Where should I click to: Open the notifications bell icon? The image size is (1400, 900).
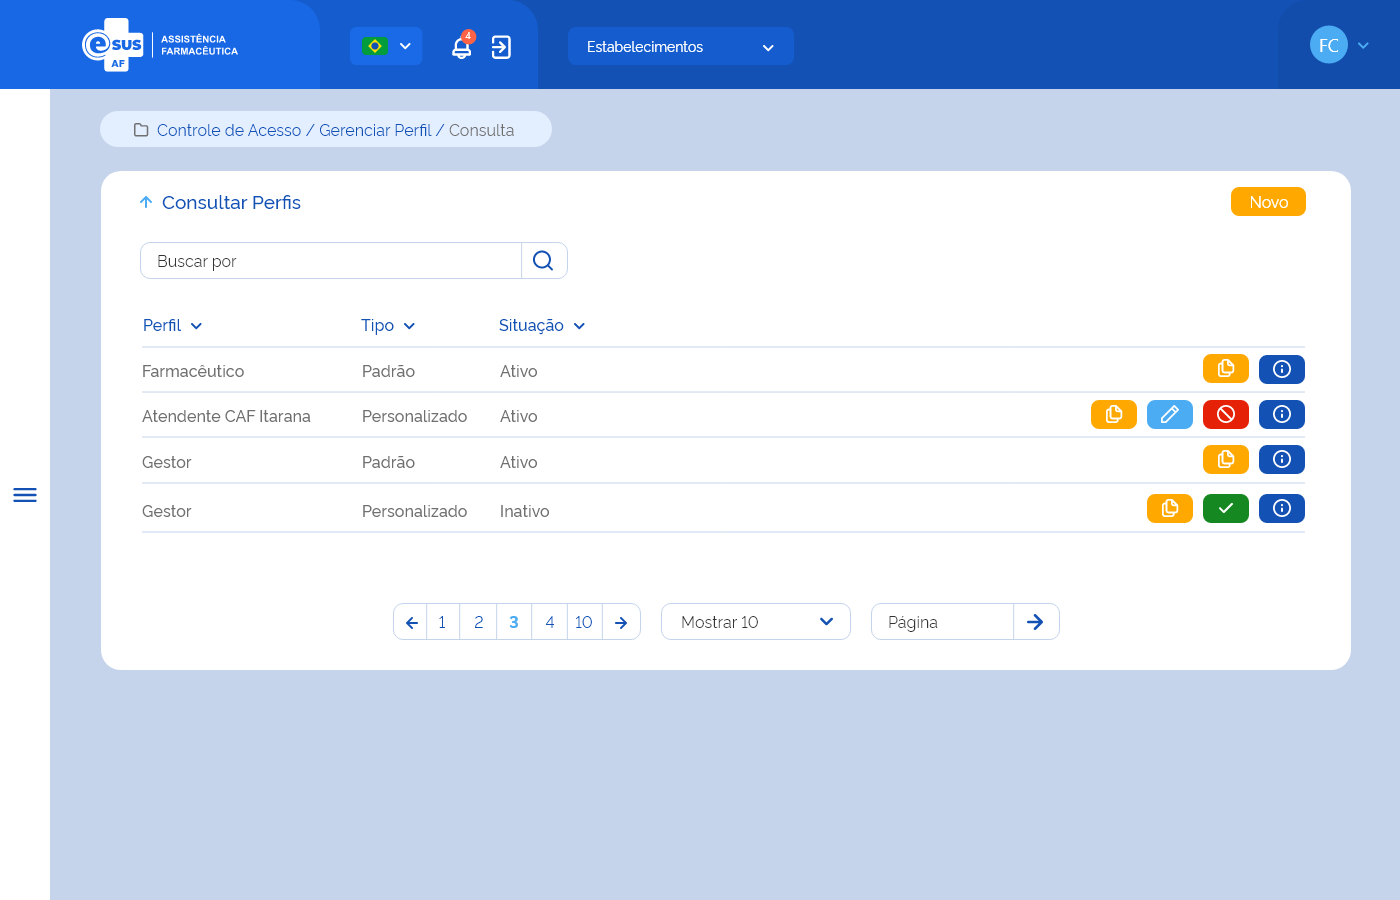461,47
